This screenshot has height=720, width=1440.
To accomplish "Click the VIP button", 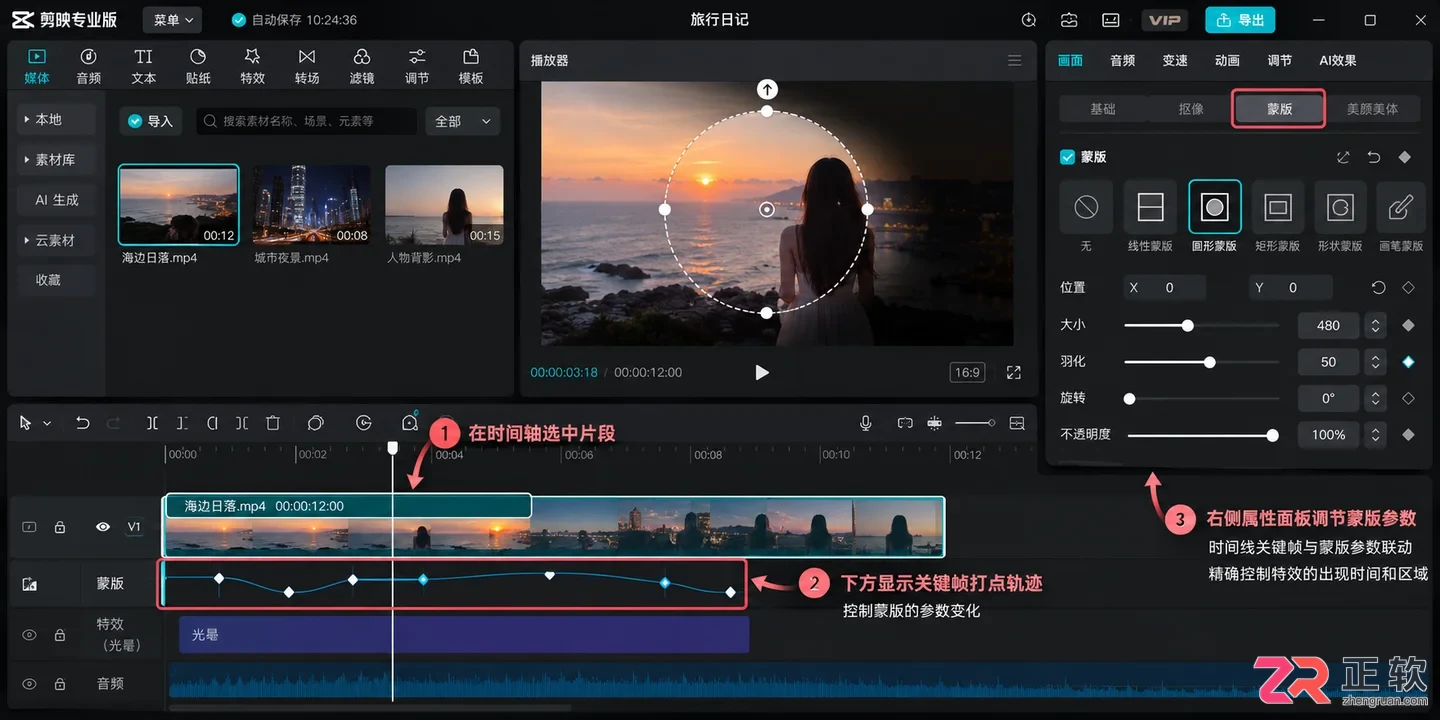I will pos(1164,20).
